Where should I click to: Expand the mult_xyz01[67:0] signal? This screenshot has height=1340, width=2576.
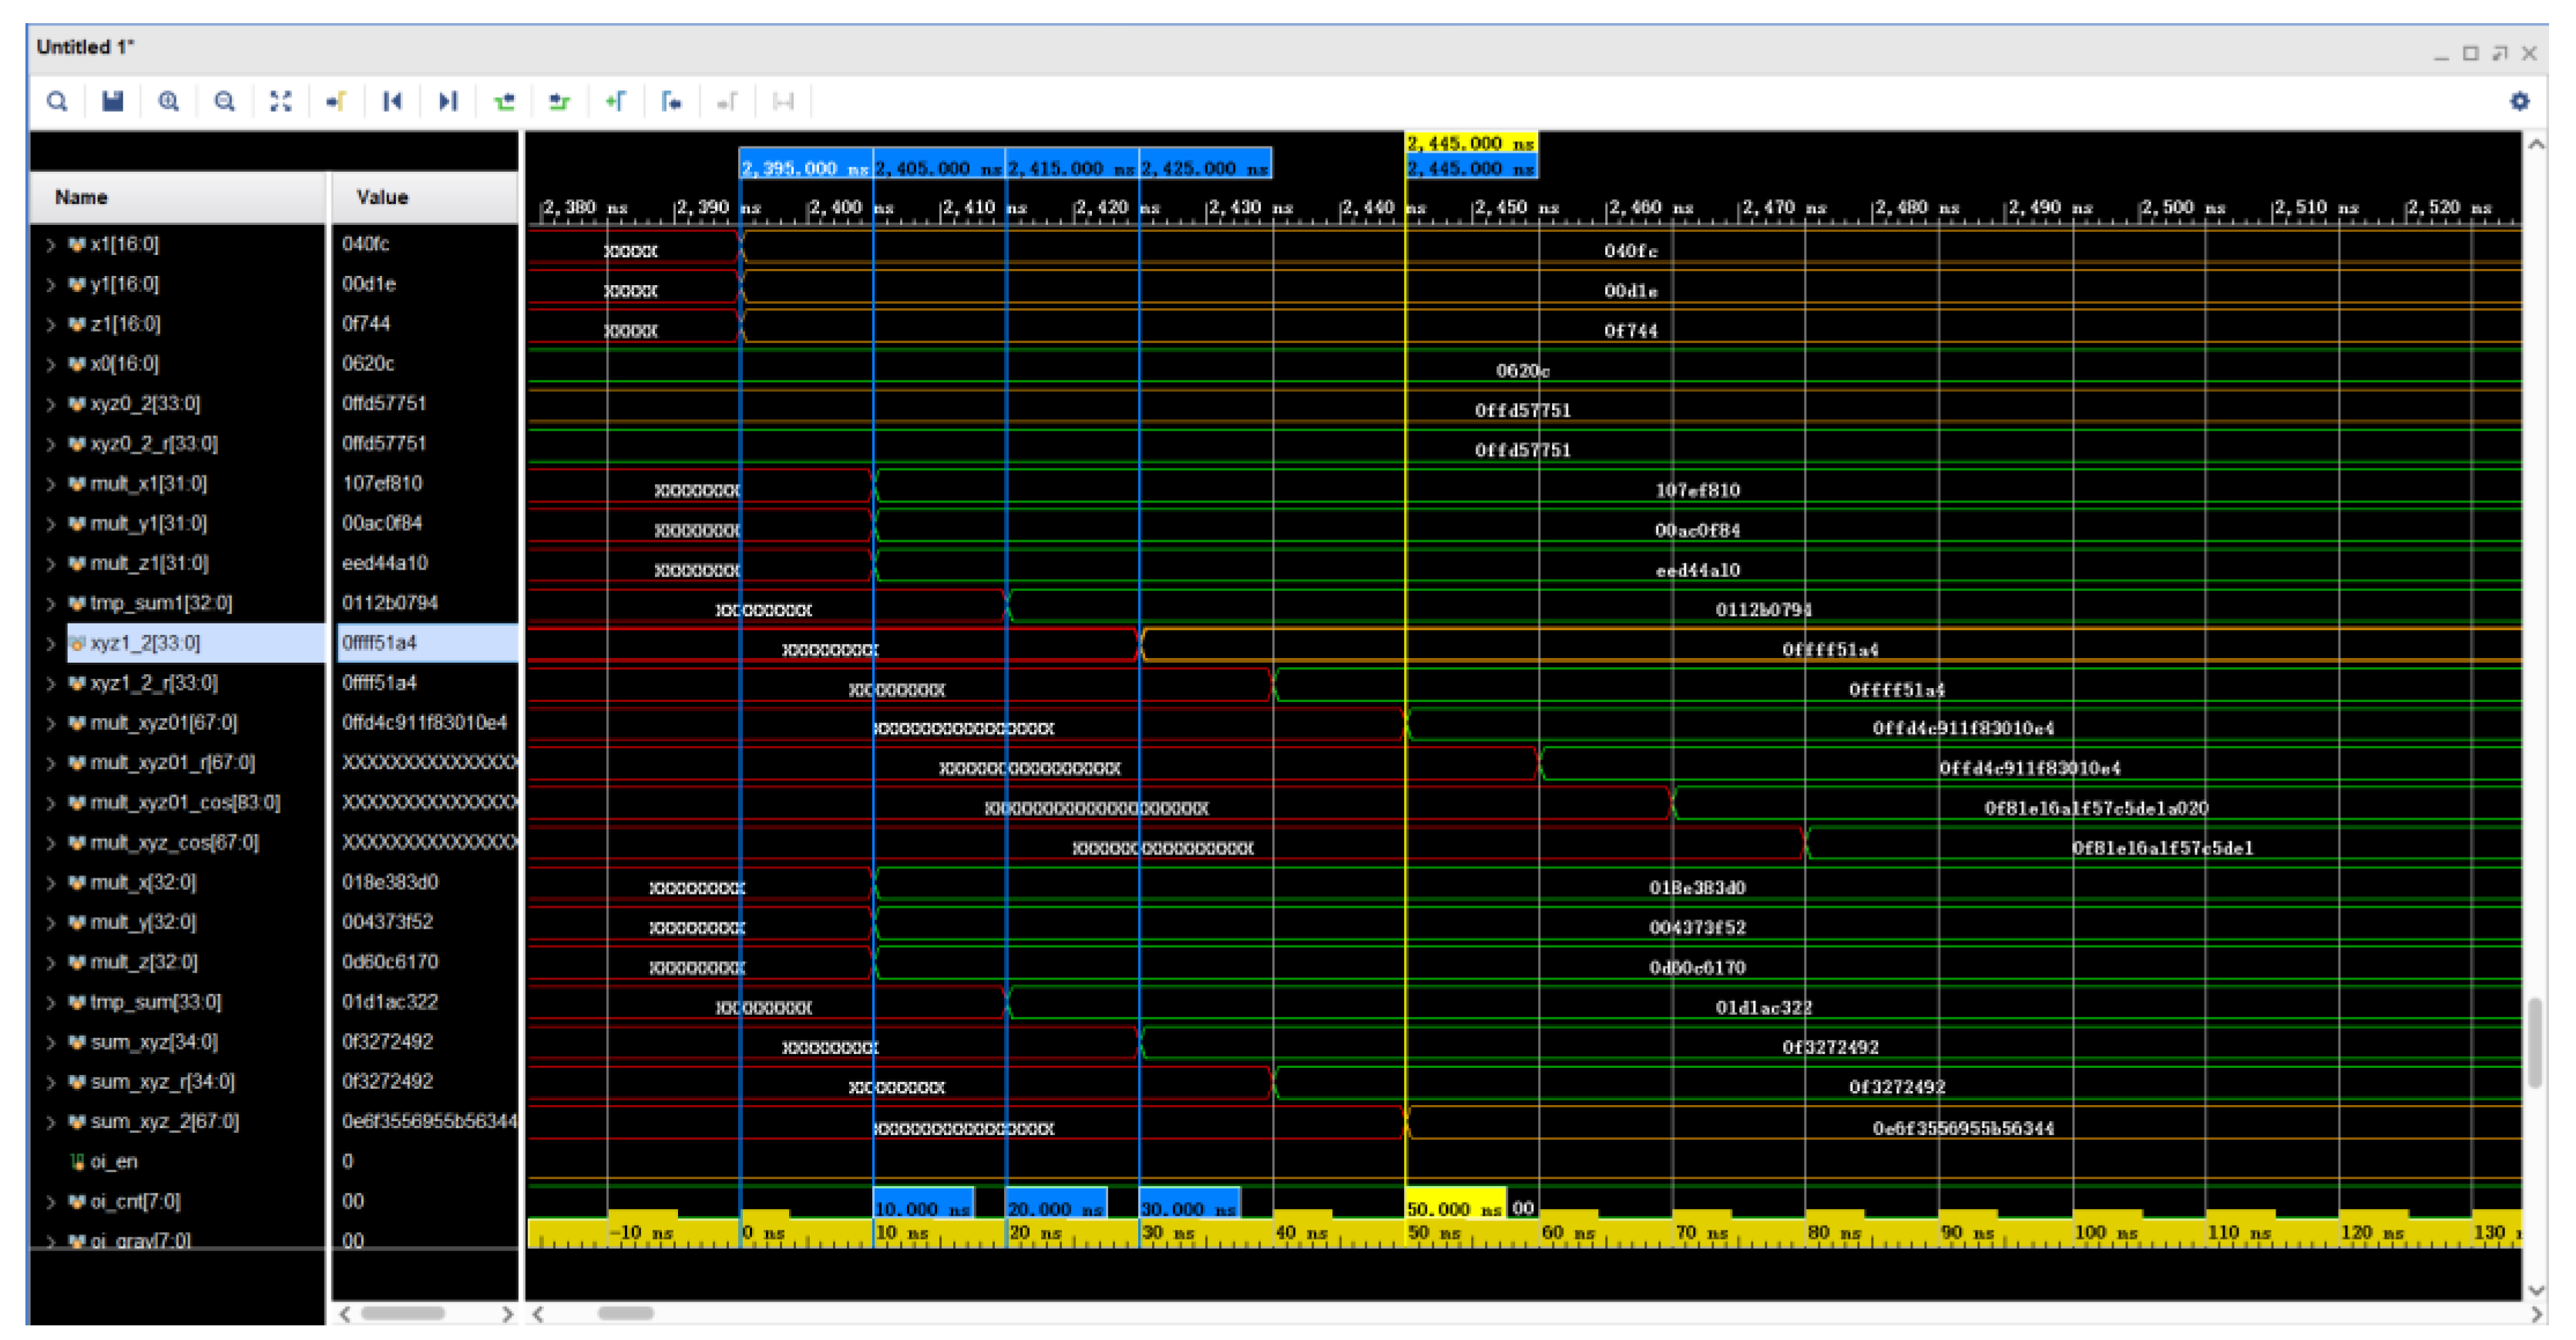pos(50,724)
